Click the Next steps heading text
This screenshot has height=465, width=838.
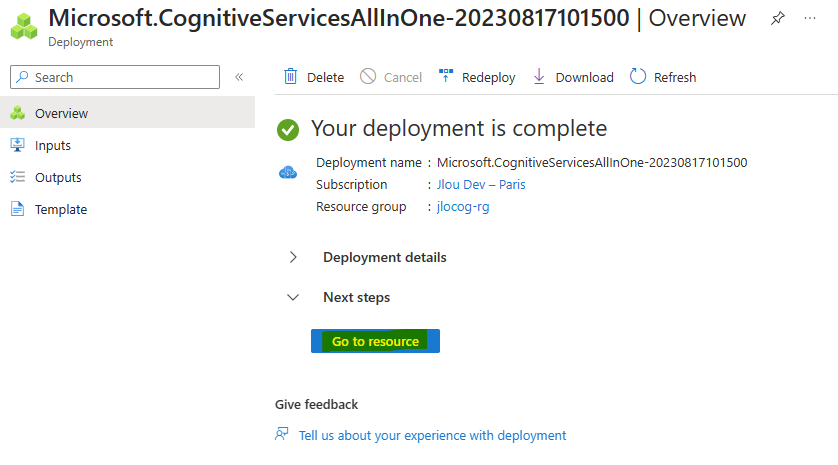click(x=356, y=297)
